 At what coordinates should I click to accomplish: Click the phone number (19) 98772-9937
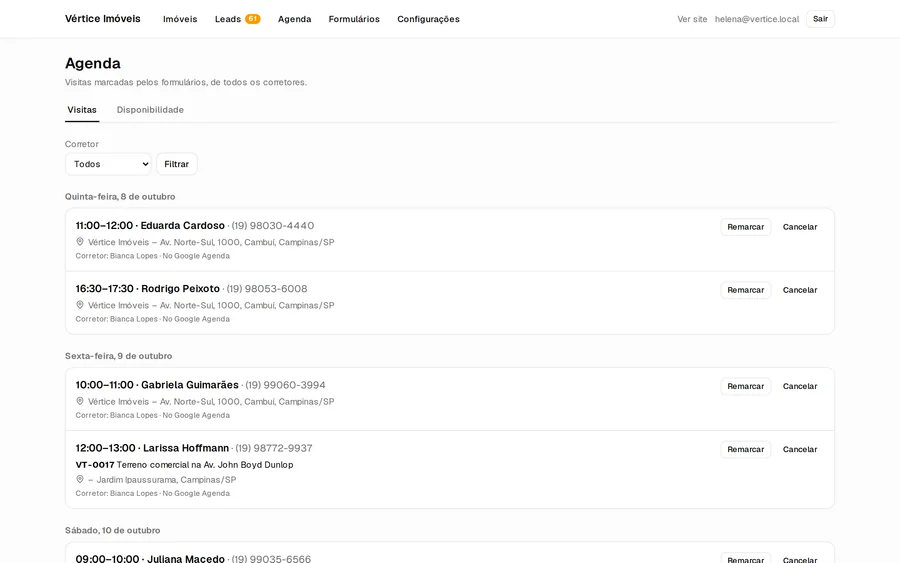pos(274,448)
